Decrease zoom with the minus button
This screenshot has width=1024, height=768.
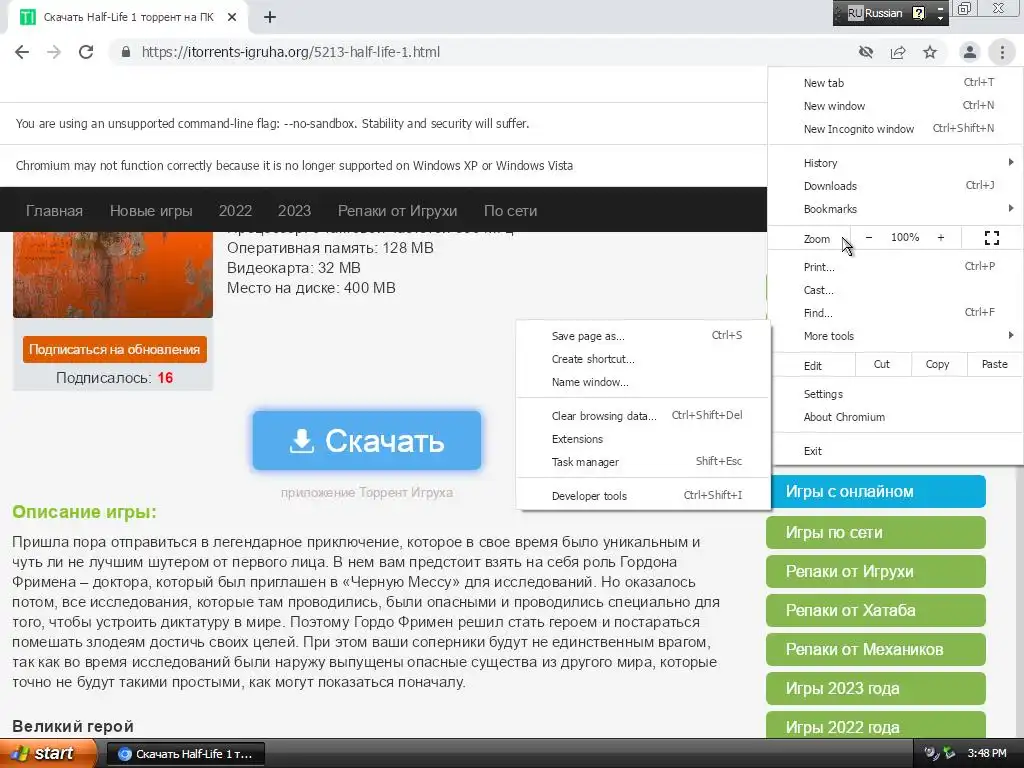[x=869, y=238]
